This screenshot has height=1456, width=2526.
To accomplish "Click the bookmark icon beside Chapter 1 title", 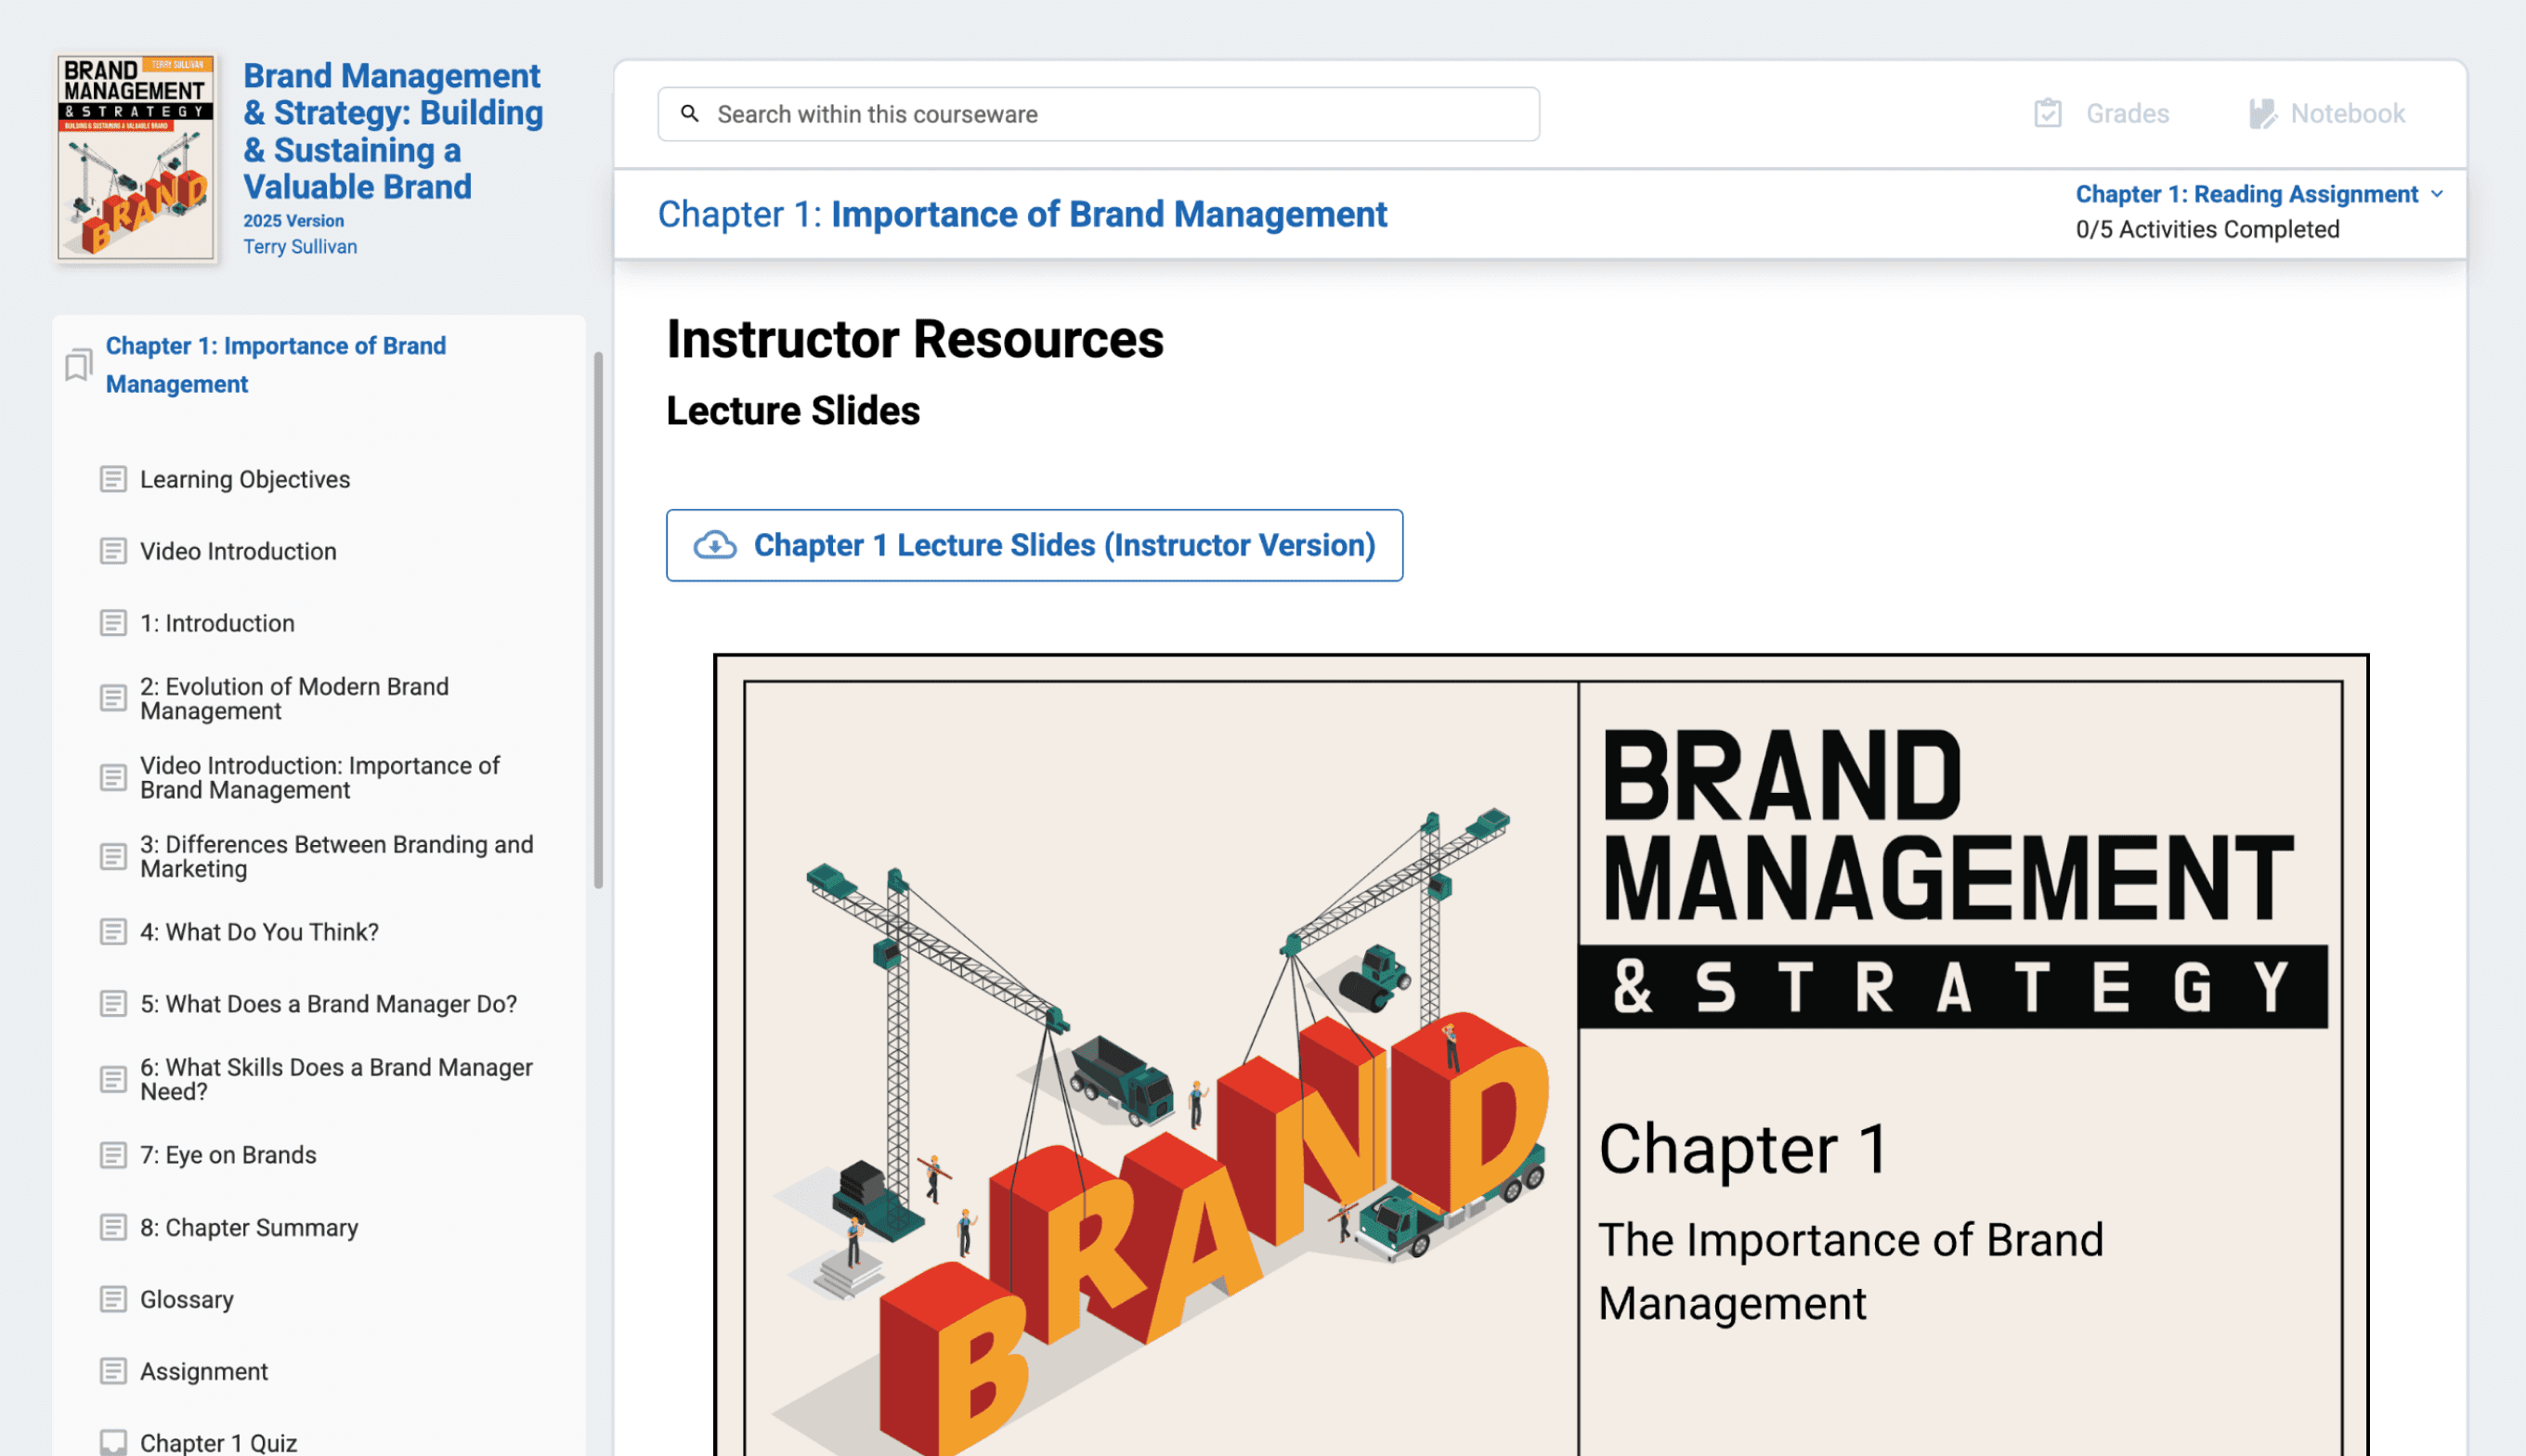I will tap(78, 365).
